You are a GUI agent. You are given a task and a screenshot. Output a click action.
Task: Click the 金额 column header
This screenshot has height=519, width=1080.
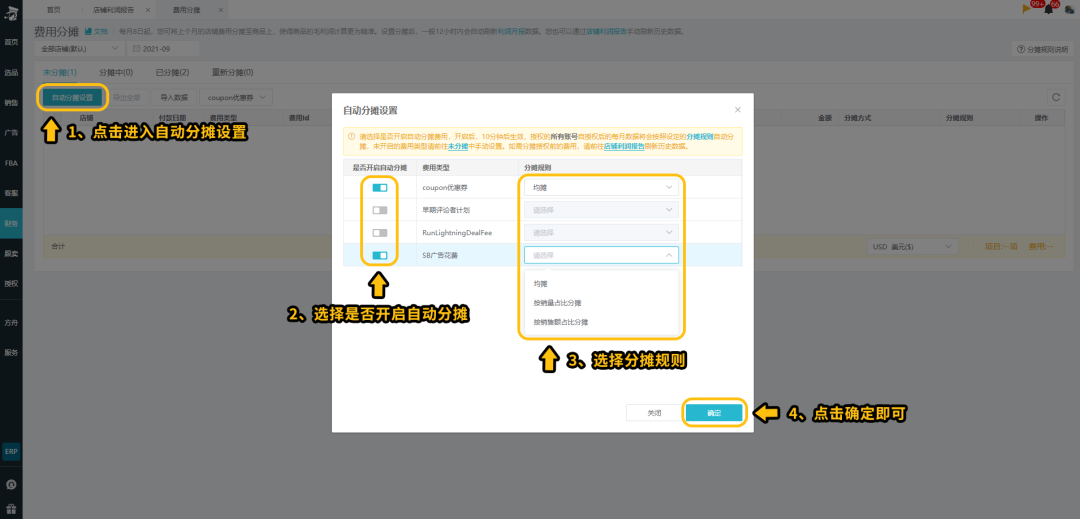click(x=825, y=118)
